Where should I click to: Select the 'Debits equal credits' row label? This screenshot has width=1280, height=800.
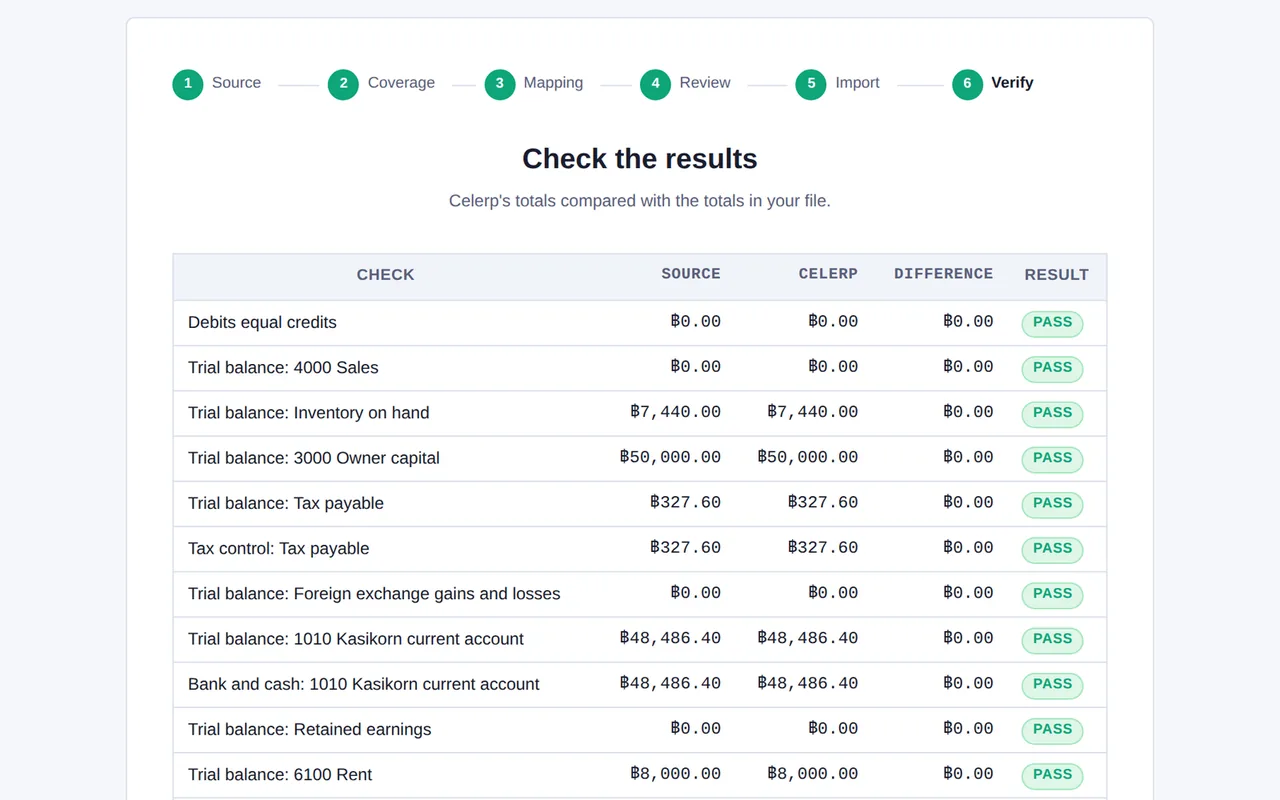click(262, 323)
